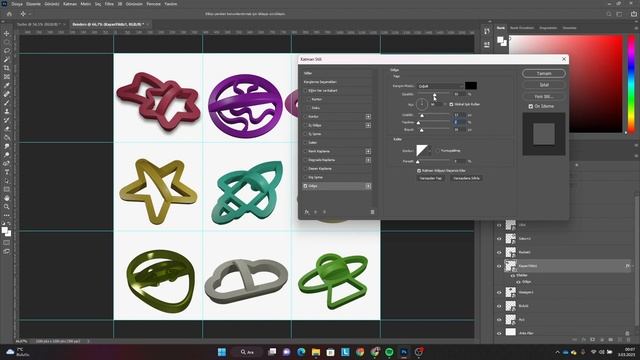The width and height of the screenshot is (640, 360).
Task: Select the Lasso tool
Action: (7, 51)
